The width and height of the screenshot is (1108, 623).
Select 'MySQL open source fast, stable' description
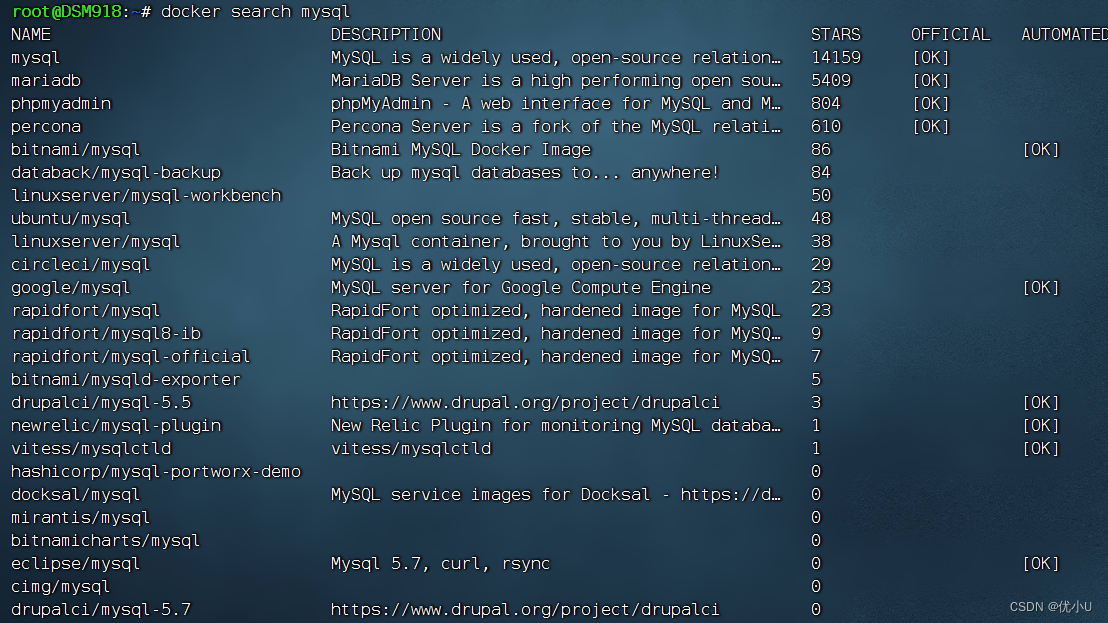[556, 219]
